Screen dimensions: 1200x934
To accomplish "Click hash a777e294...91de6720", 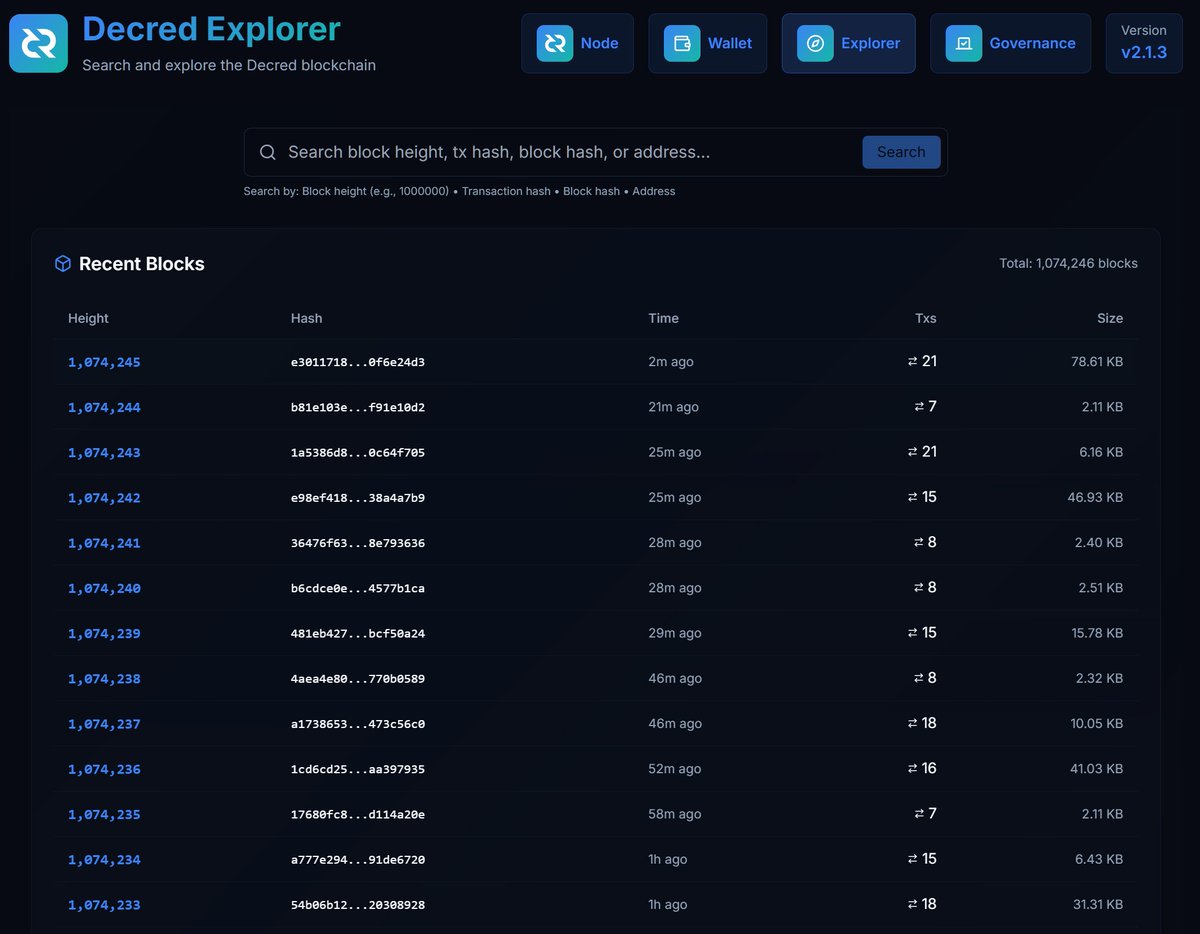I will (358, 860).
